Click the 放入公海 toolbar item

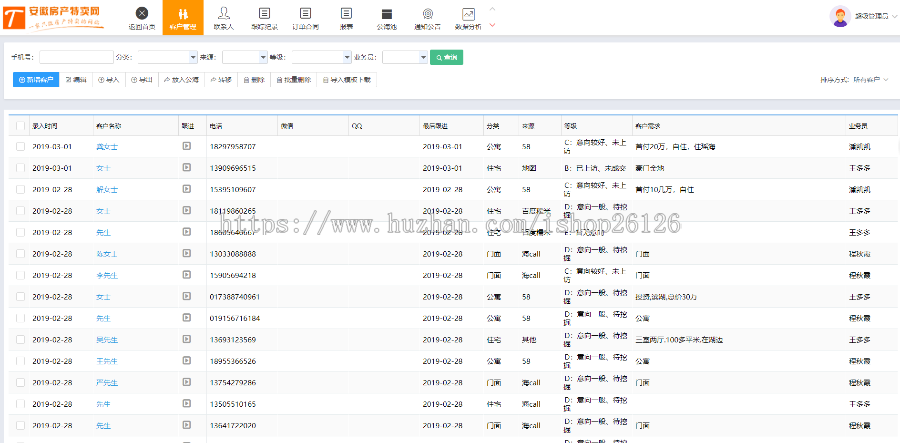(x=181, y=80)
